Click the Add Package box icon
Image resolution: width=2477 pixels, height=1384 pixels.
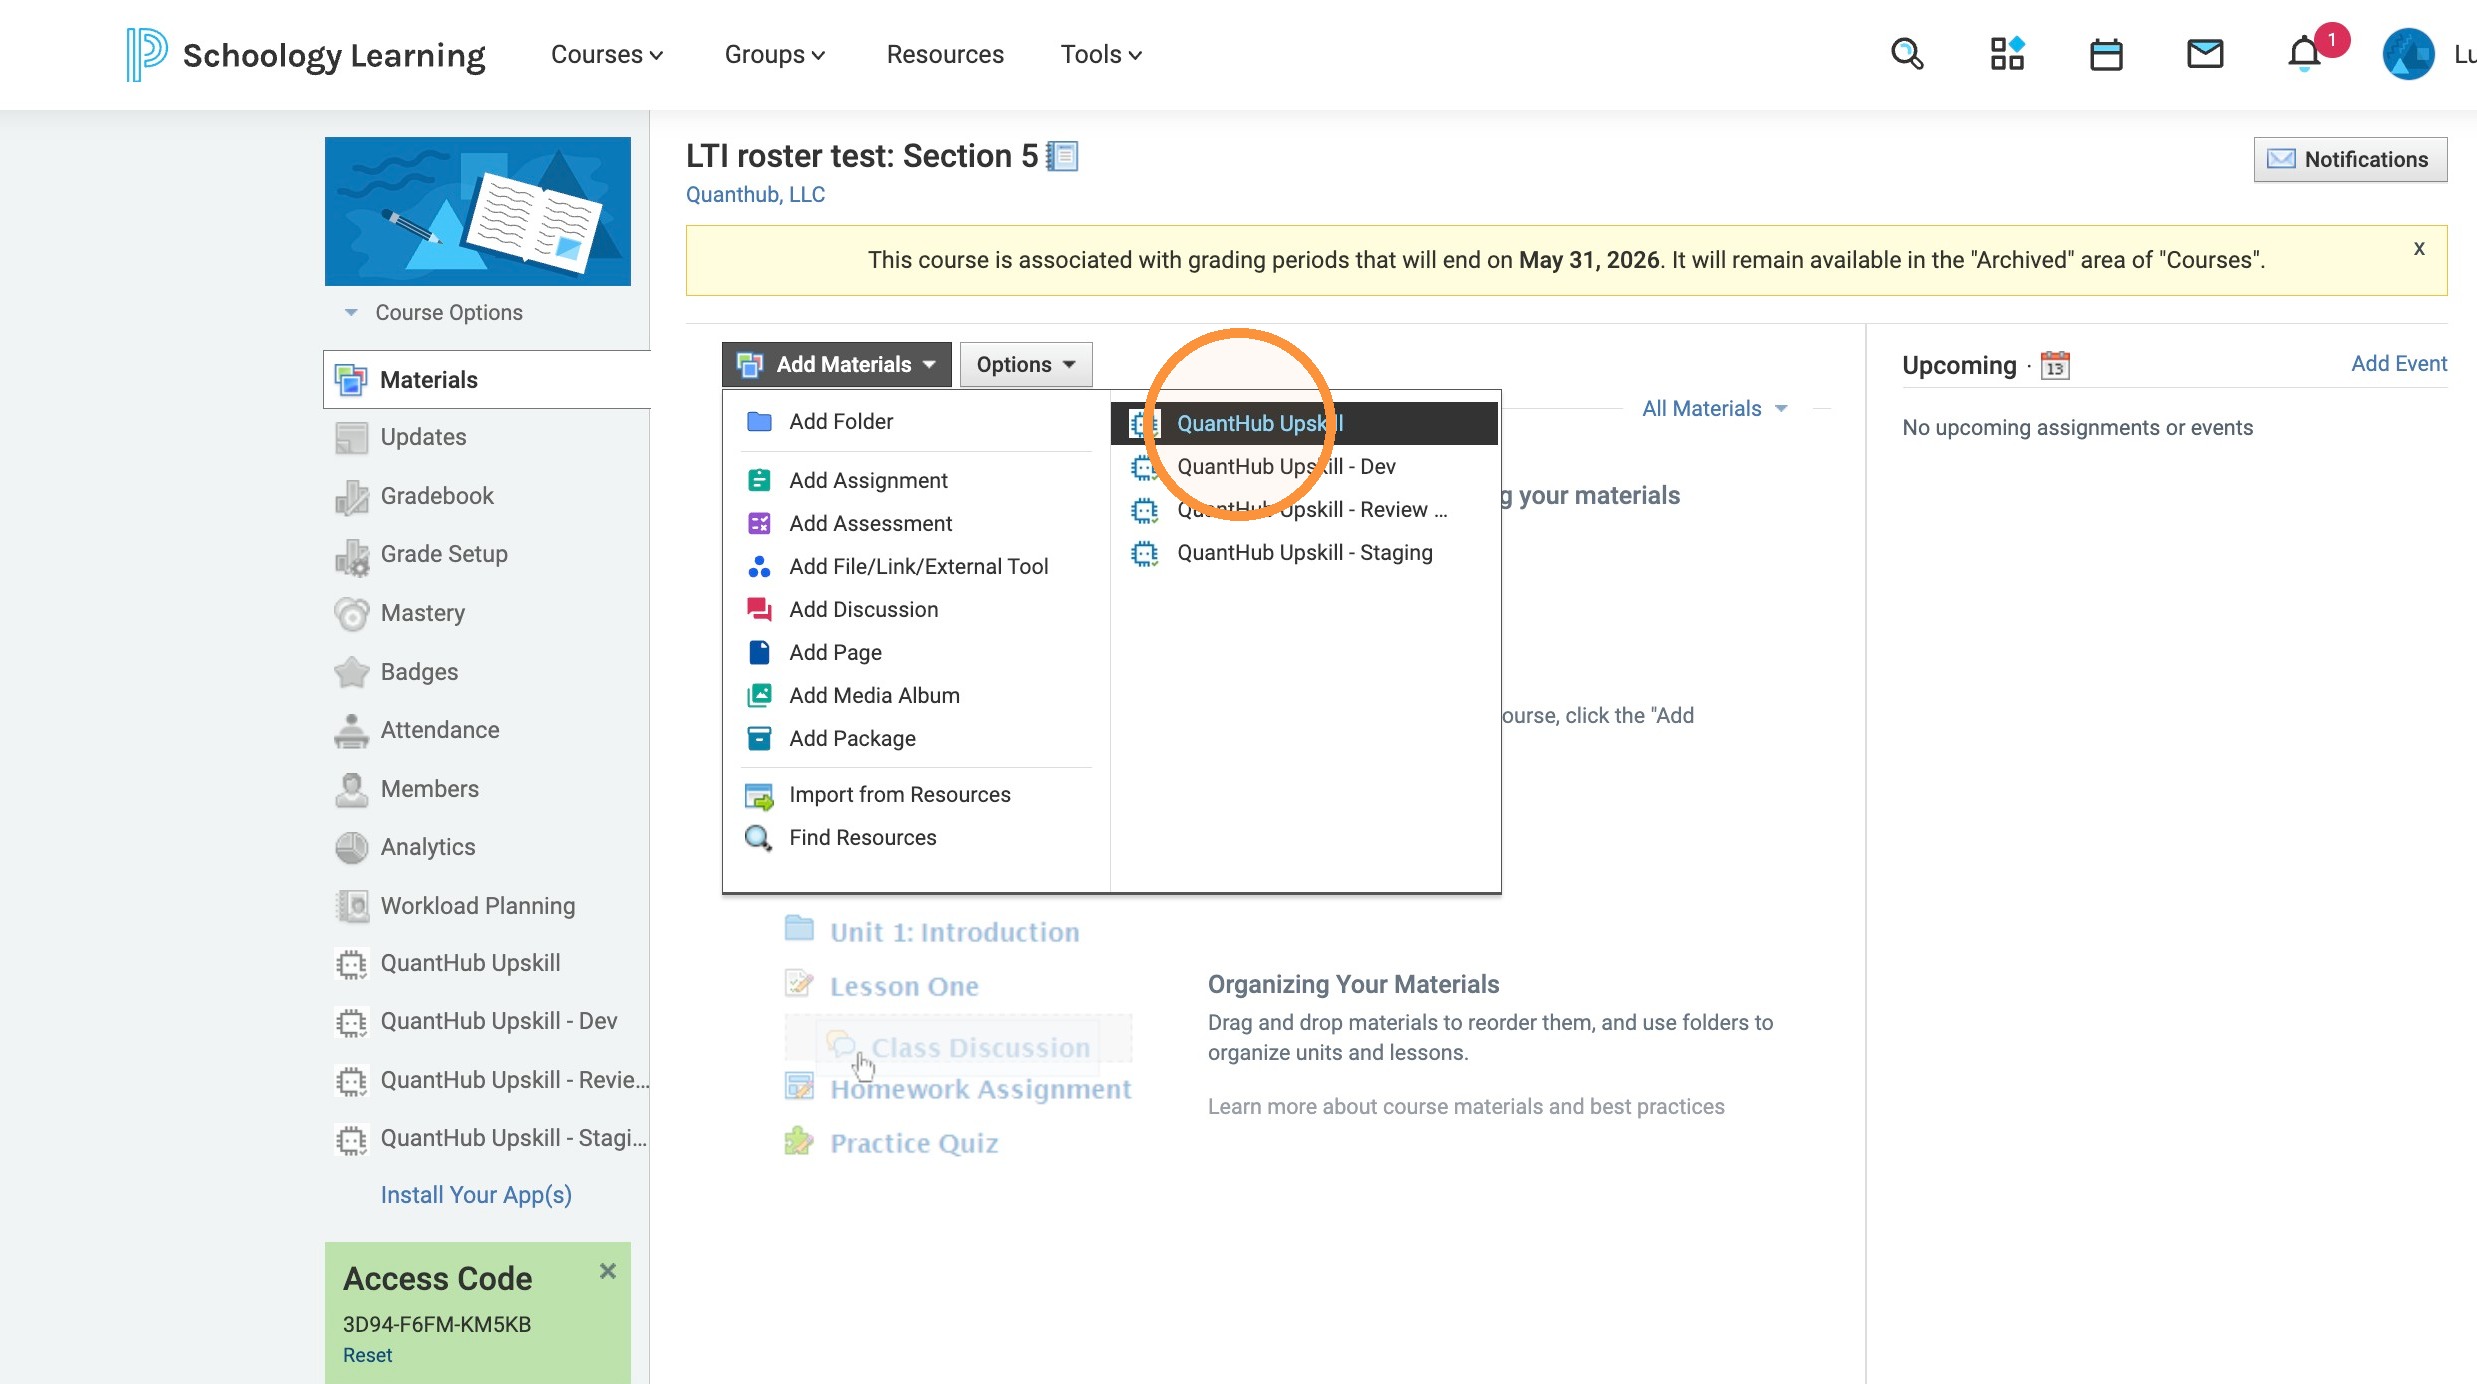click(759, 738)
